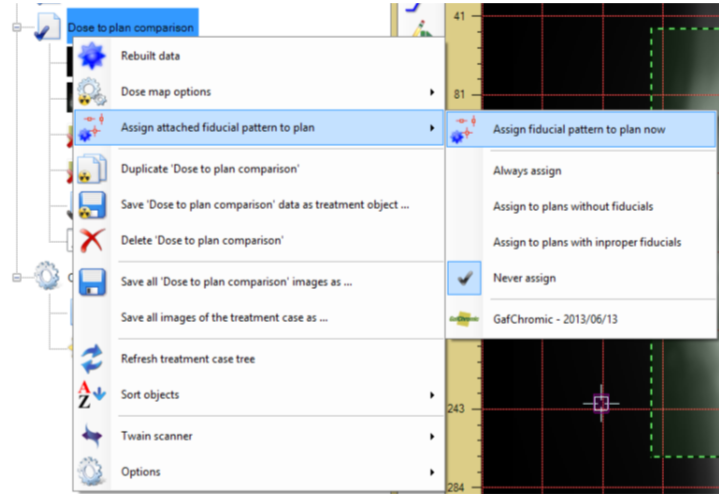Click the Refresh arrows icon

pos(92,359)
